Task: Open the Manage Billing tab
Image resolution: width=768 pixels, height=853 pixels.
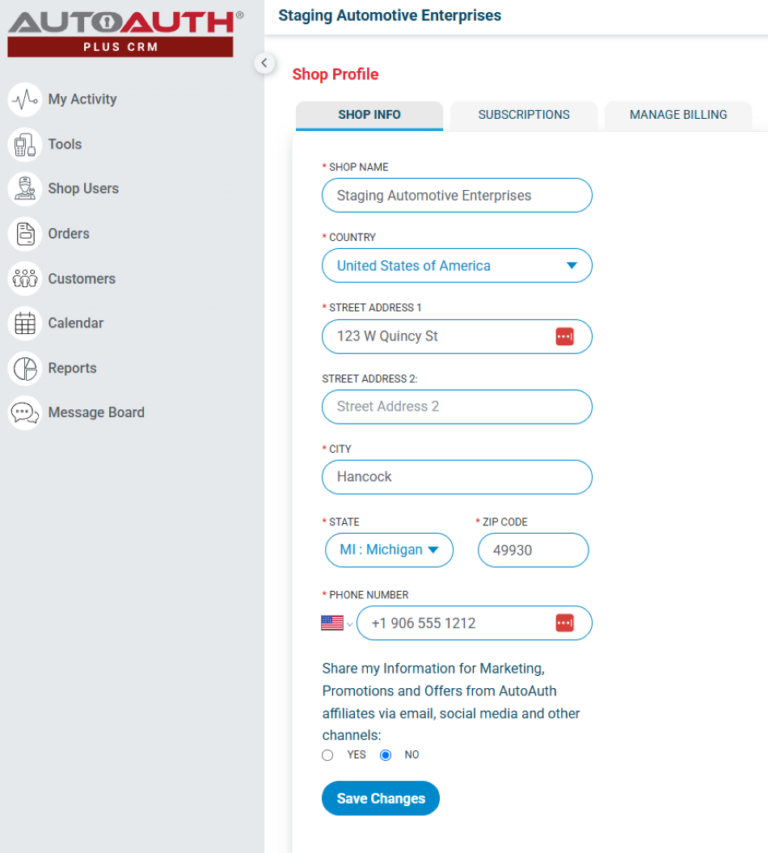Action: (678, 115)
